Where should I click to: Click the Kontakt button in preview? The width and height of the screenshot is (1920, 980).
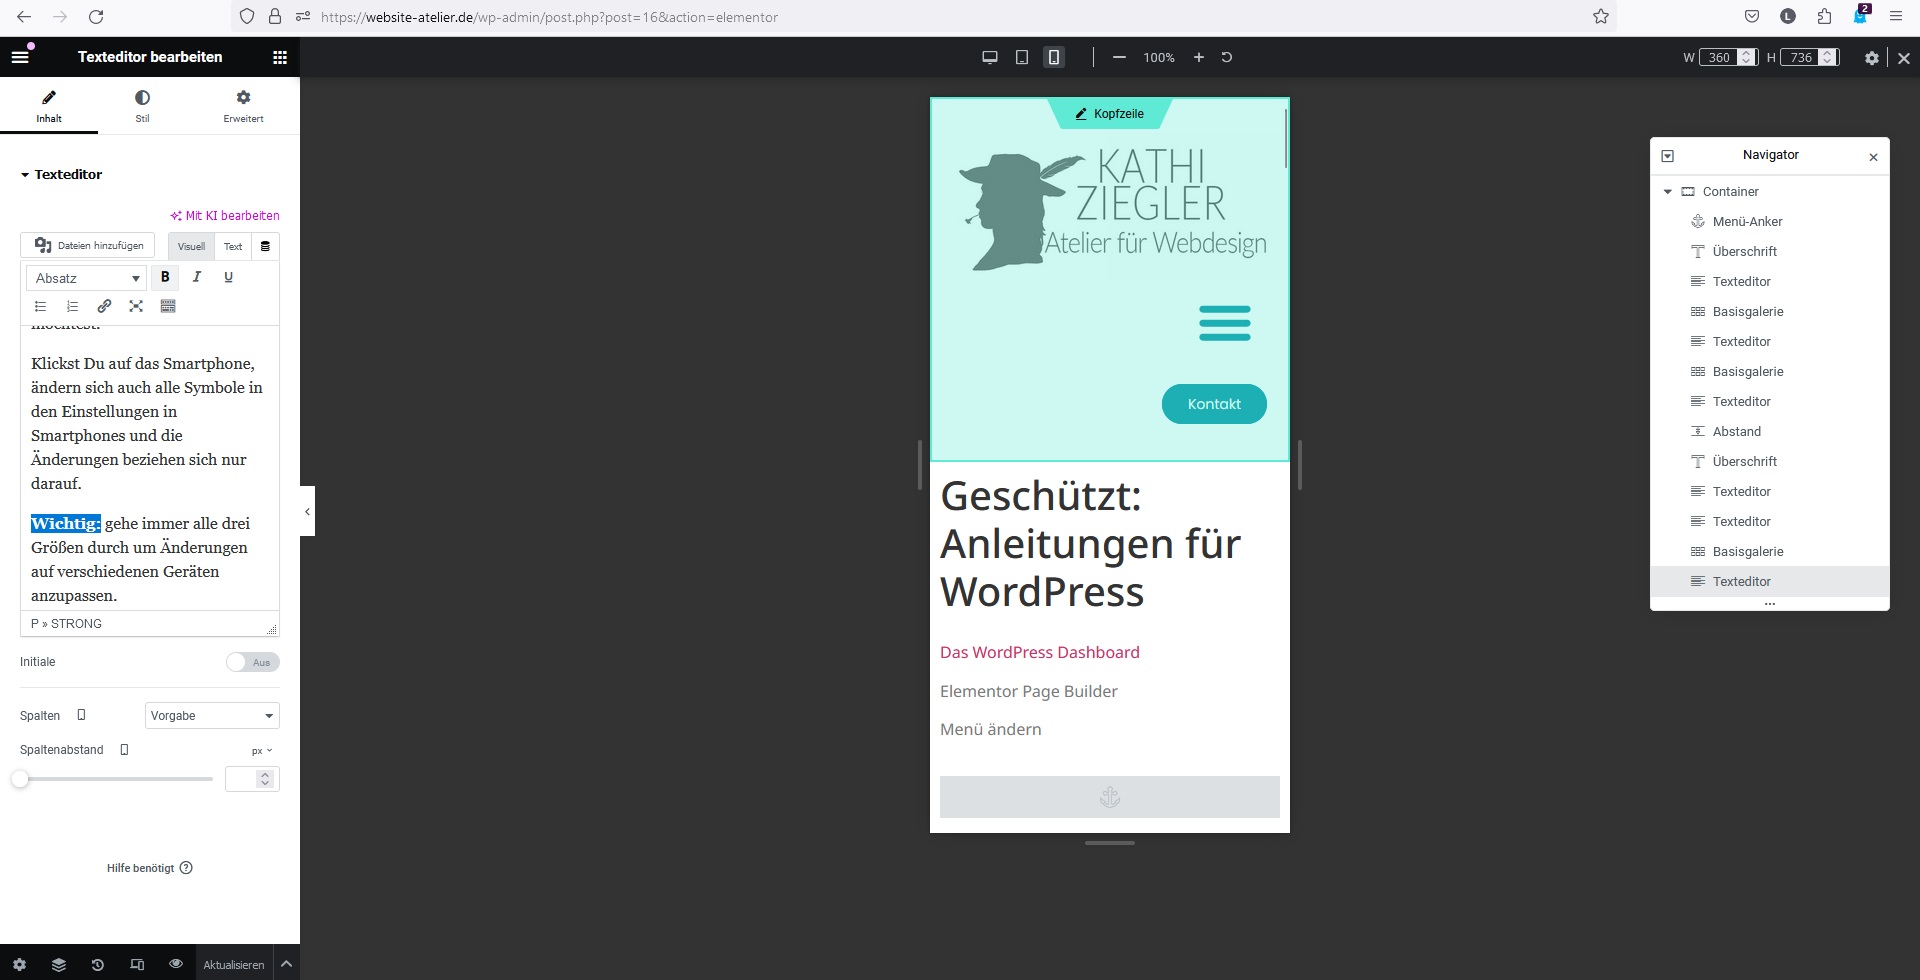[x=1214, y=404]
